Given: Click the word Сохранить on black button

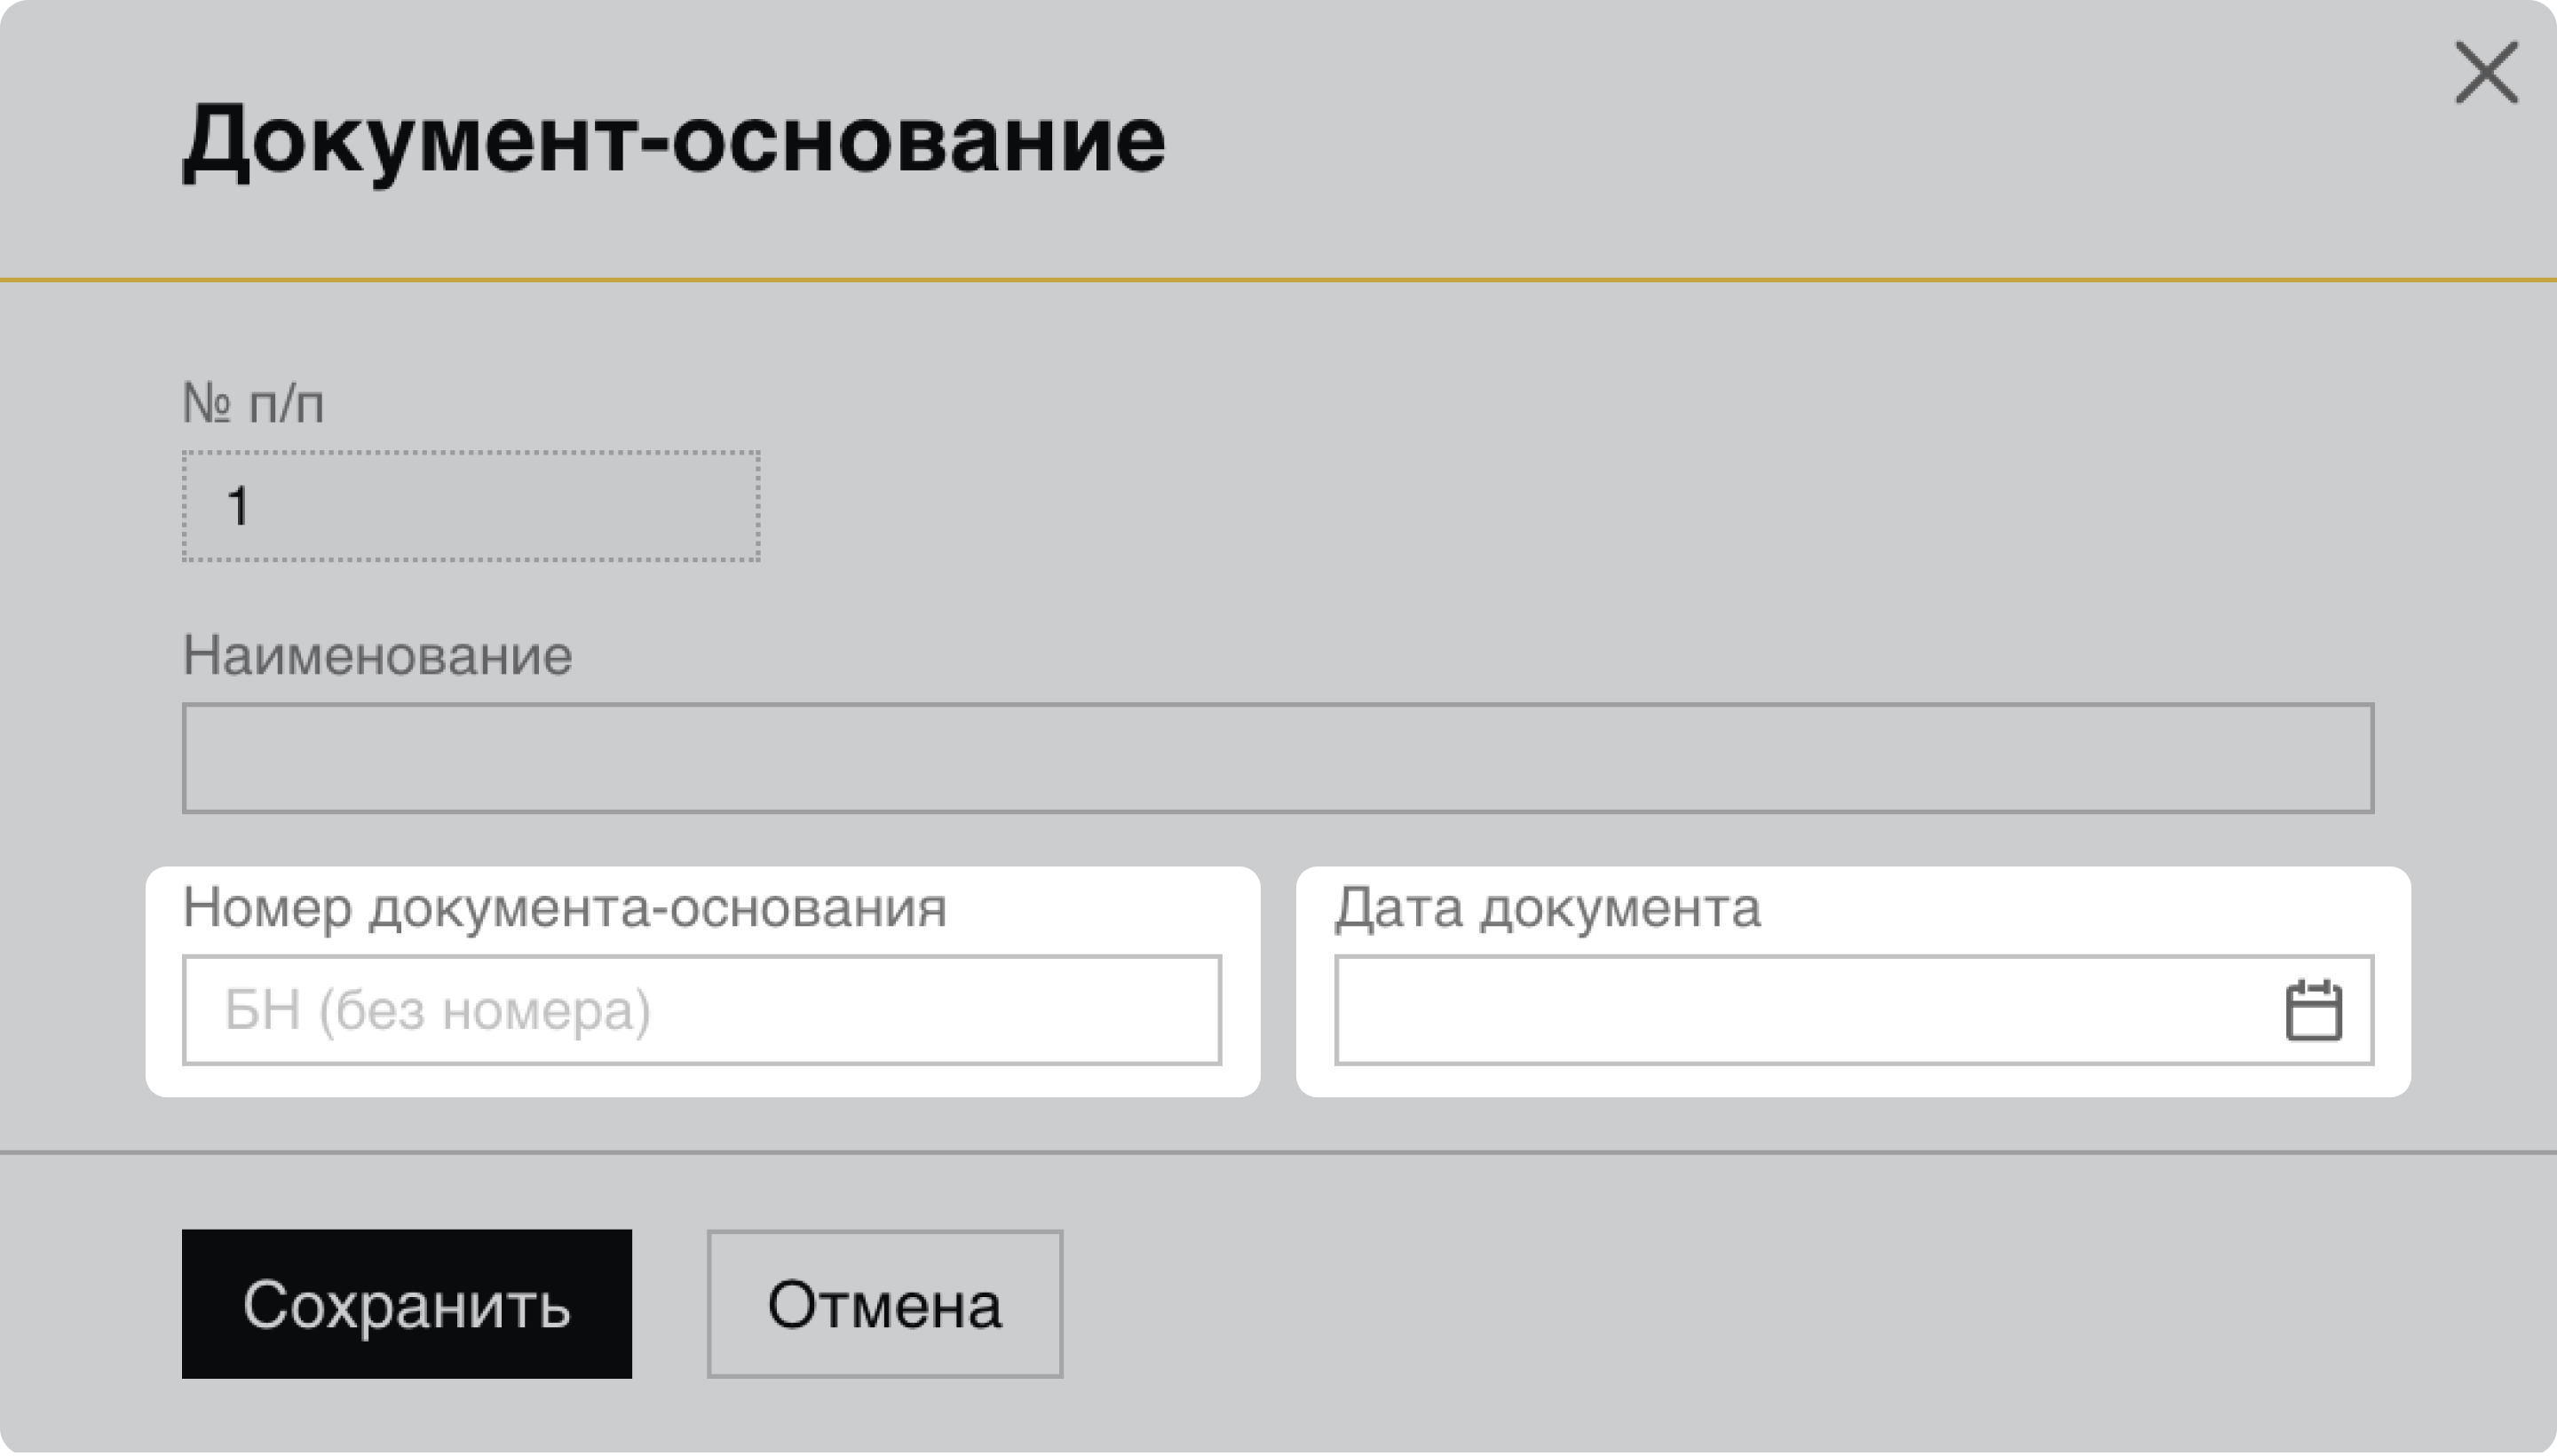Looking at the screenshot, I should click(x=406, y=1305).
